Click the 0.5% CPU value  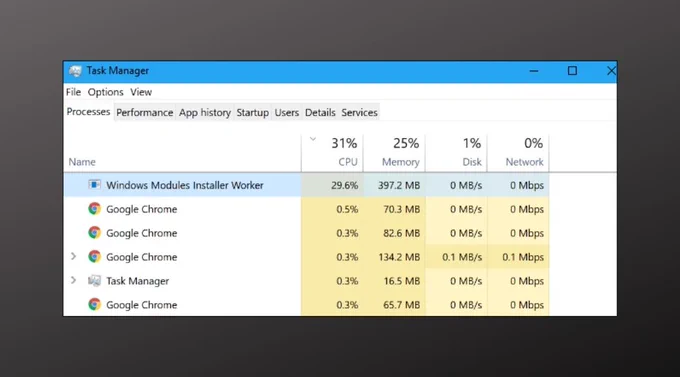click(x=347, y=209)
